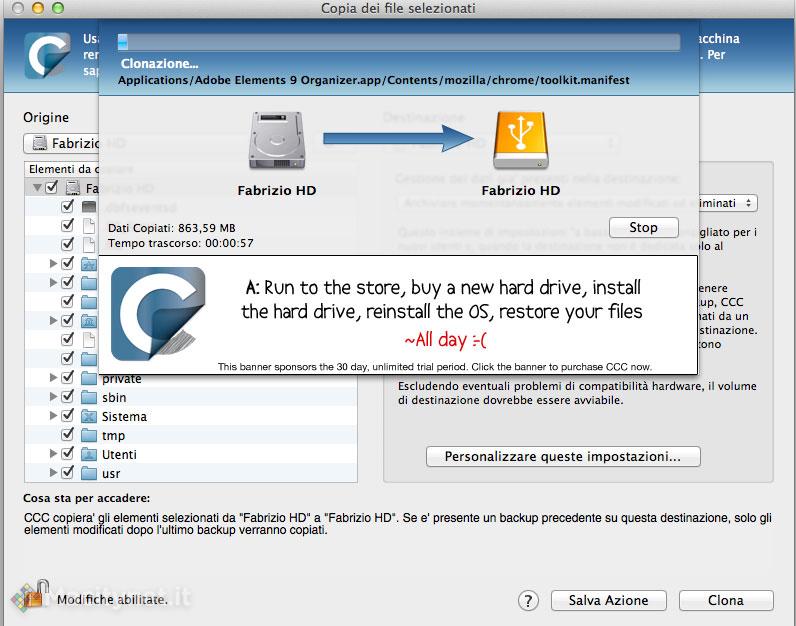796x626 pixels.
Task: Expand the sbin folder
Action: pos(53,397)
